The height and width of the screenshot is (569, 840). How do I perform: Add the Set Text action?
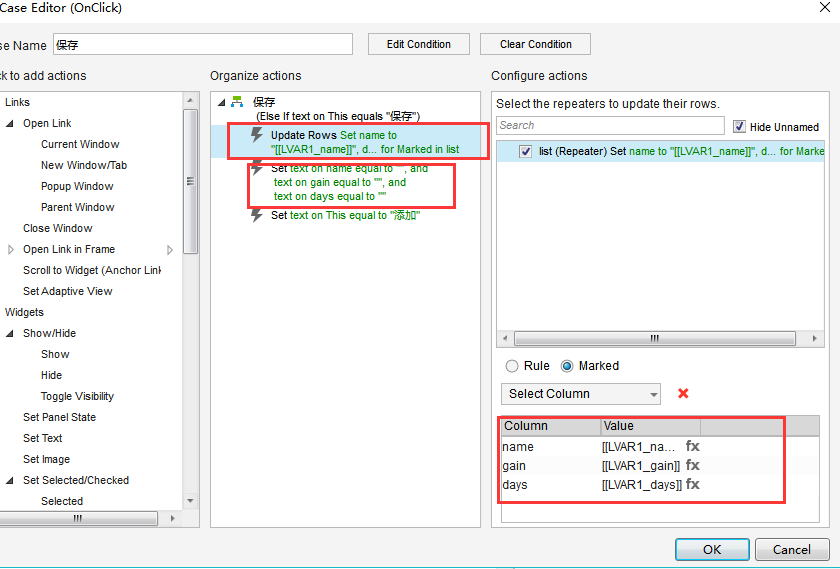tap(42, 438)
